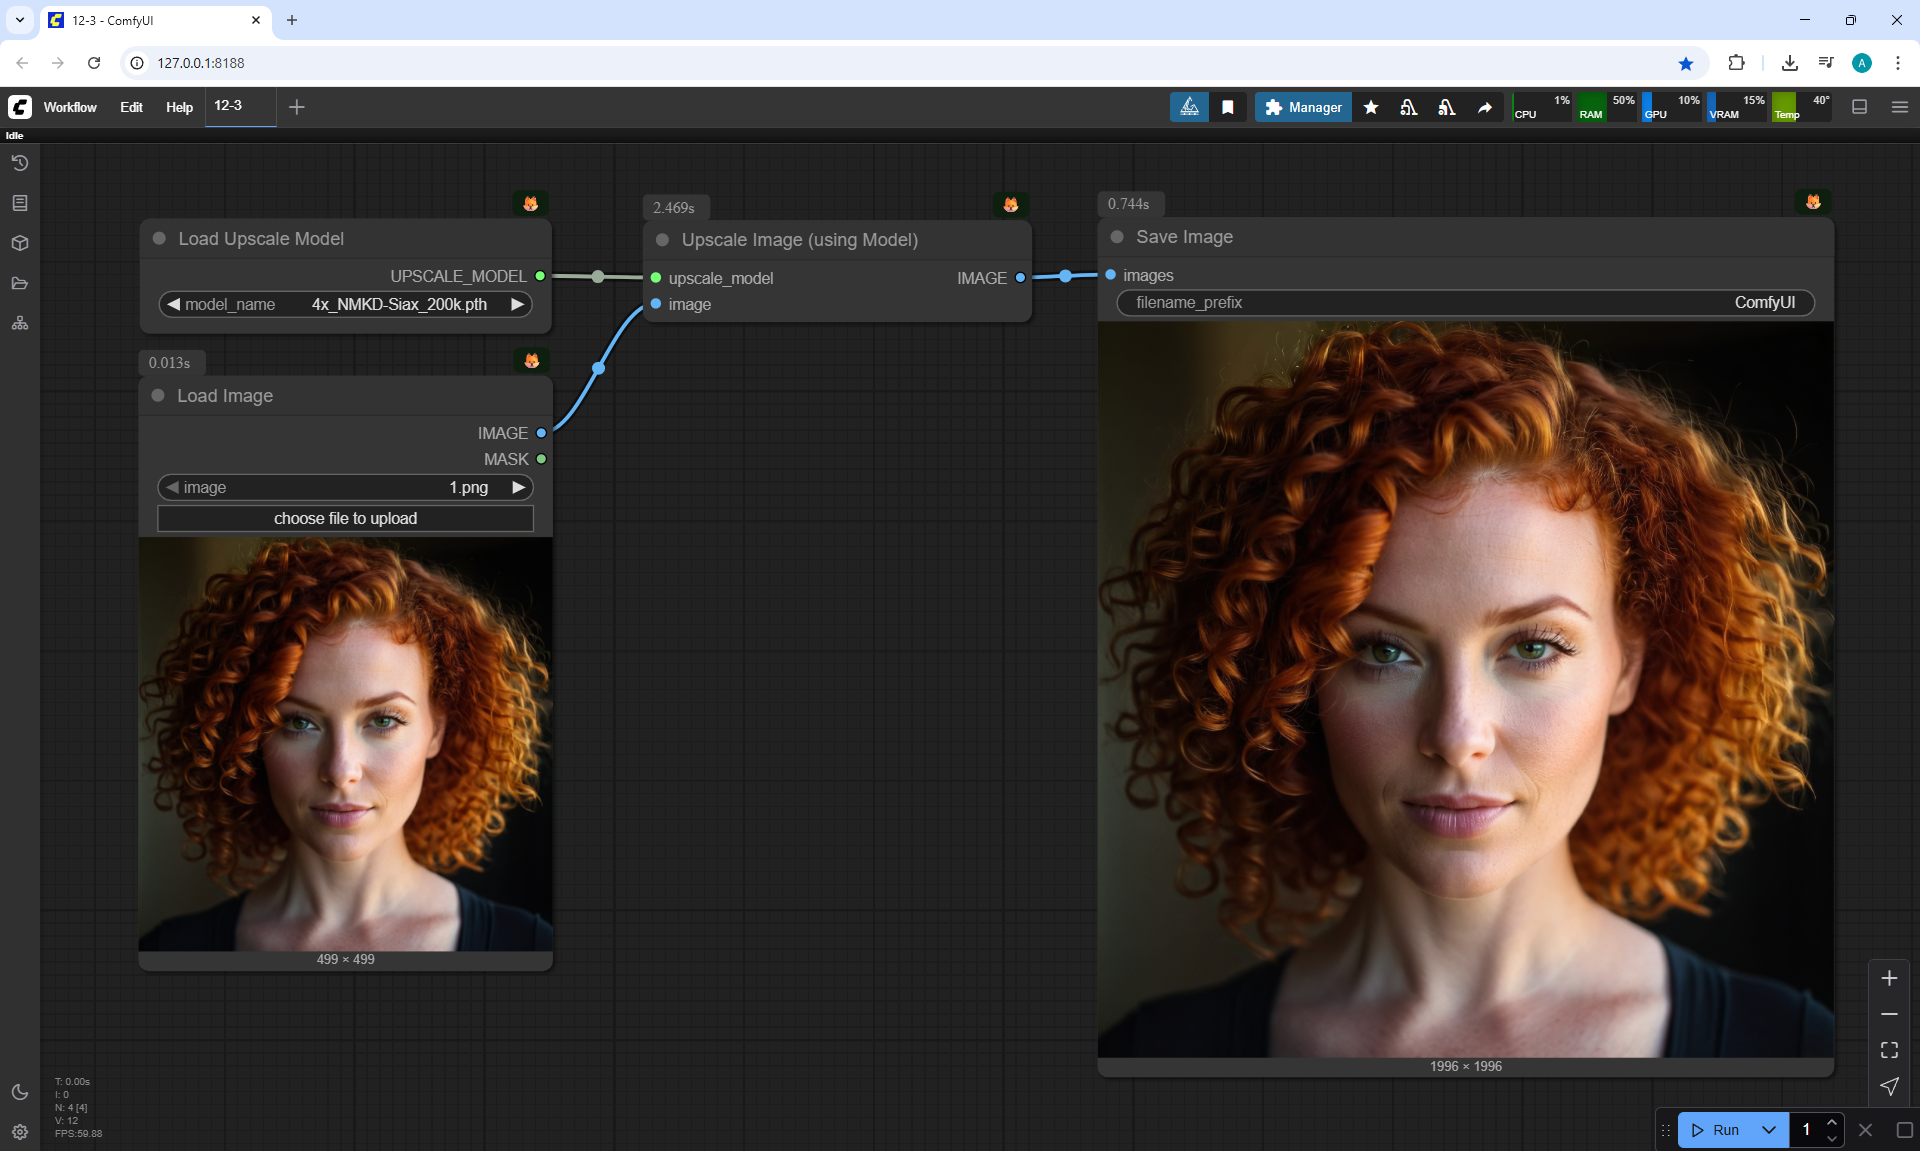Select previous image with left arrow
Viewport: 1920px width, 1151px height.
173,487
